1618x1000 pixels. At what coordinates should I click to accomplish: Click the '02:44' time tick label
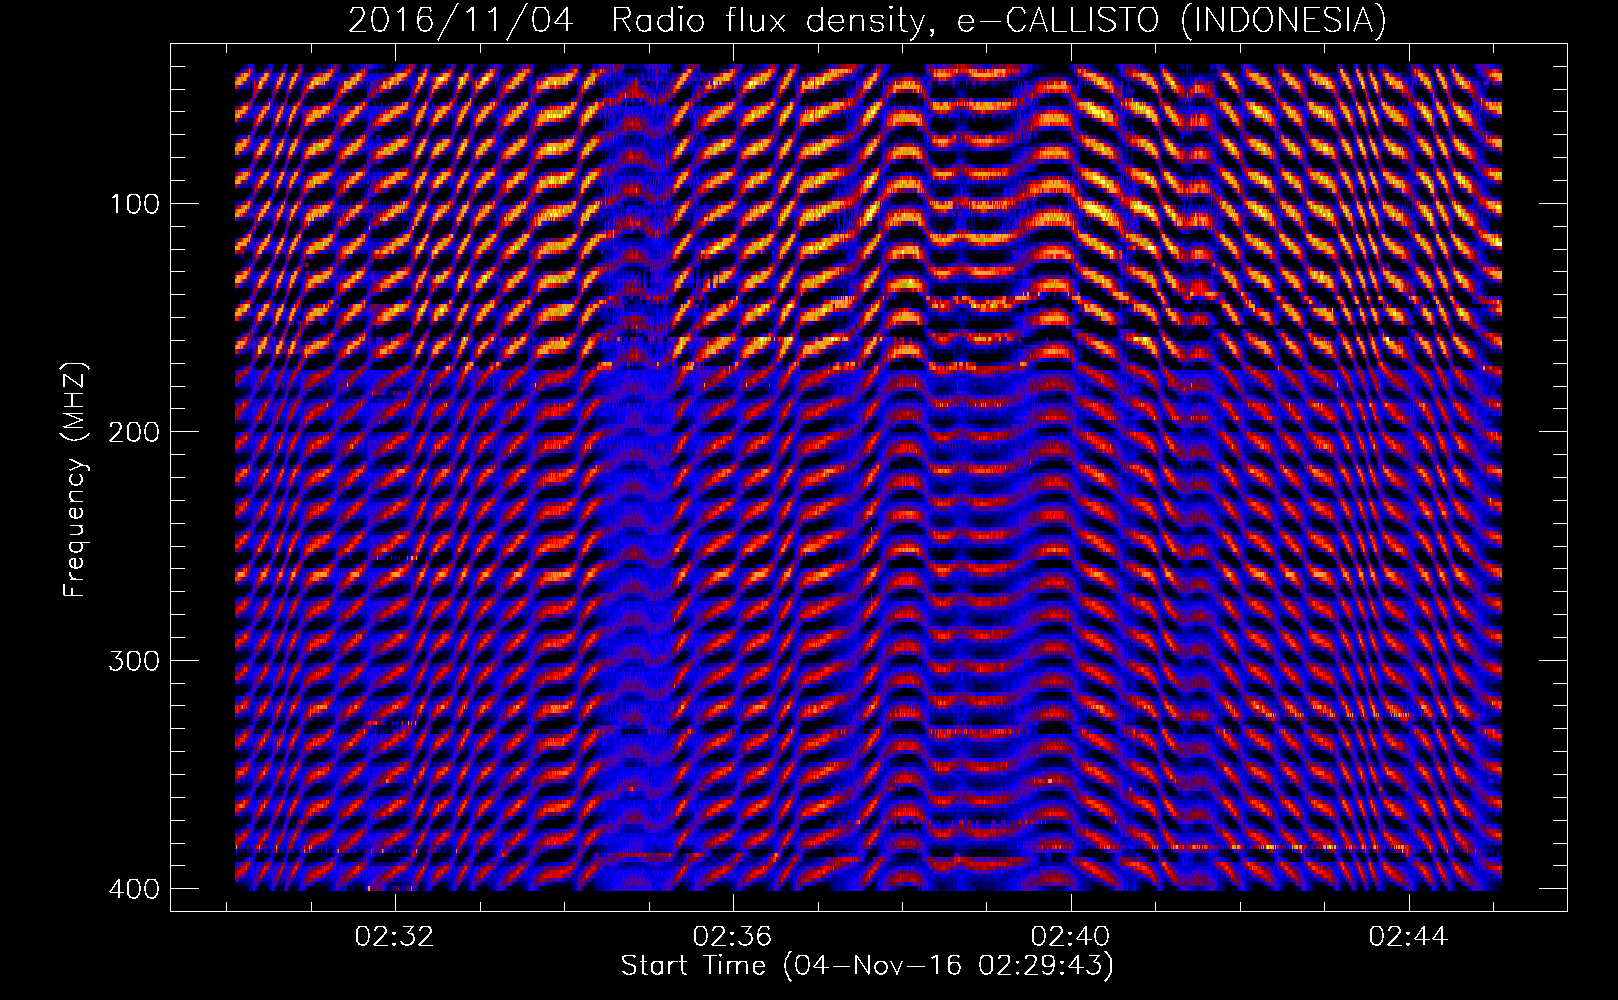(x=1409, y=937)
